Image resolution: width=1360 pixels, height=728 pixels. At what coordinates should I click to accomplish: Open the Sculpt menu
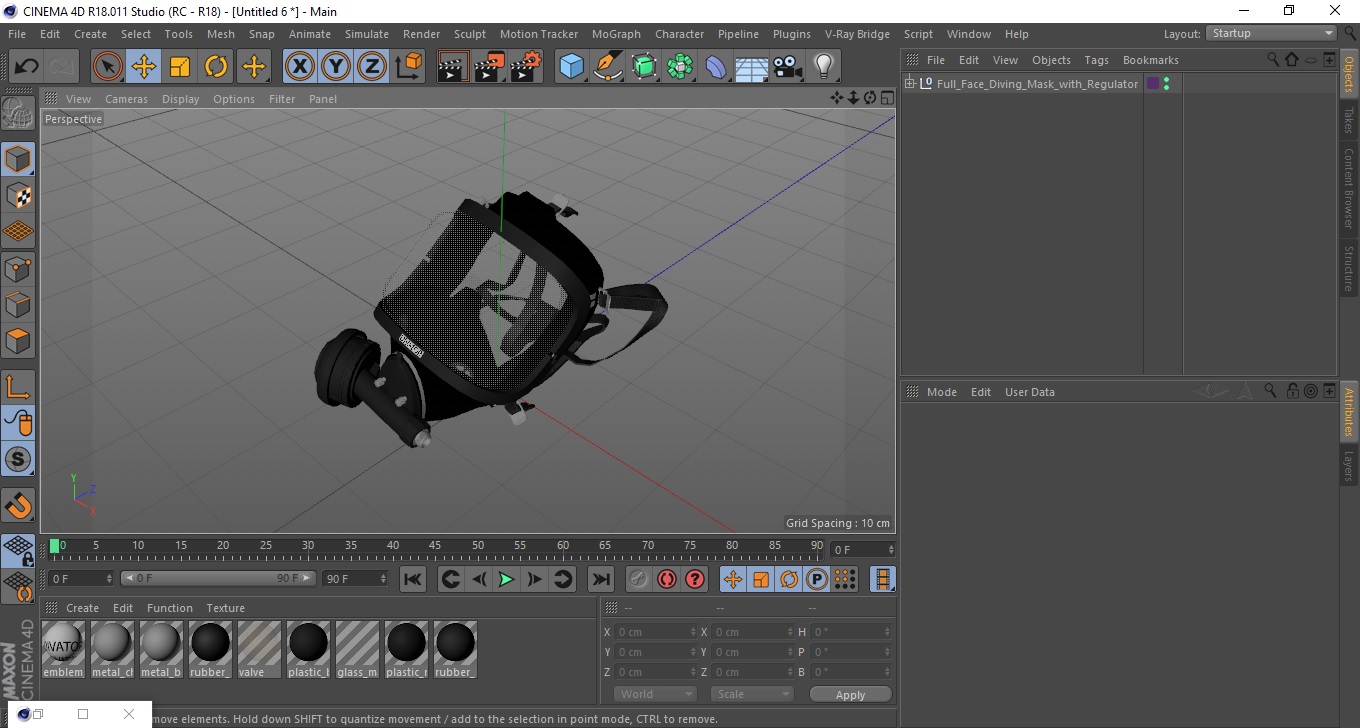[470, 34]
